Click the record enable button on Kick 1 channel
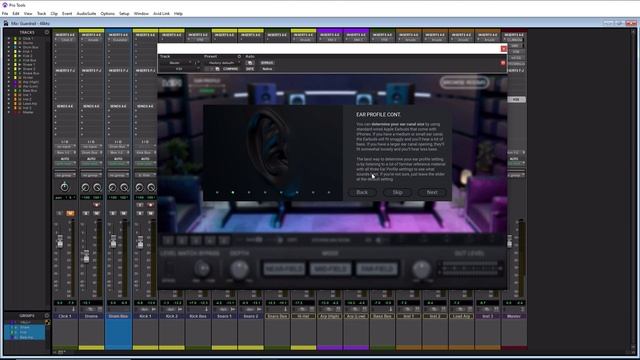Screen dimensions: 640x360 pos(151,205)
